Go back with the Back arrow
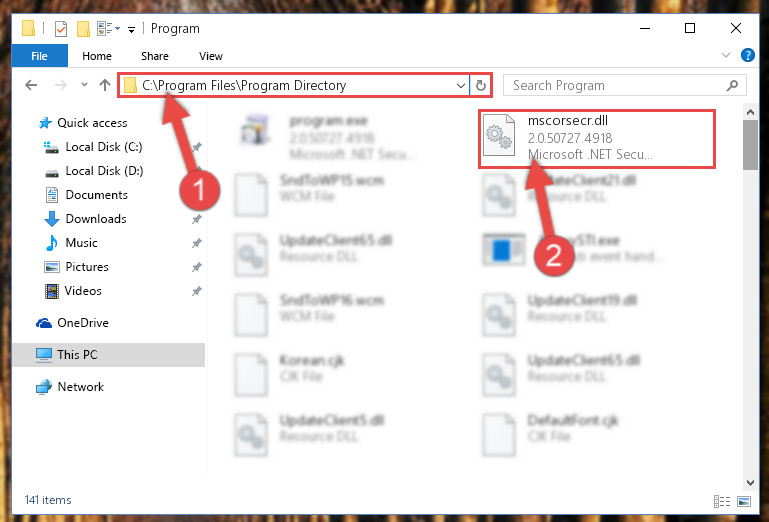 pyautogui.click(x=31, y=85)
